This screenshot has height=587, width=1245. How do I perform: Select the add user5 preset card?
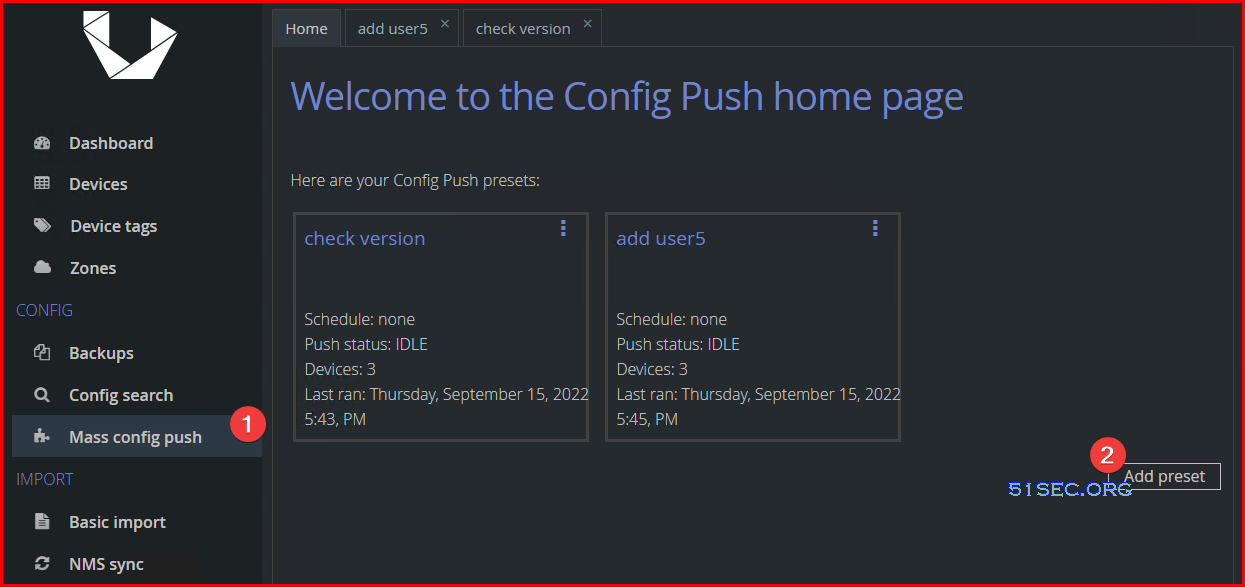753,327
